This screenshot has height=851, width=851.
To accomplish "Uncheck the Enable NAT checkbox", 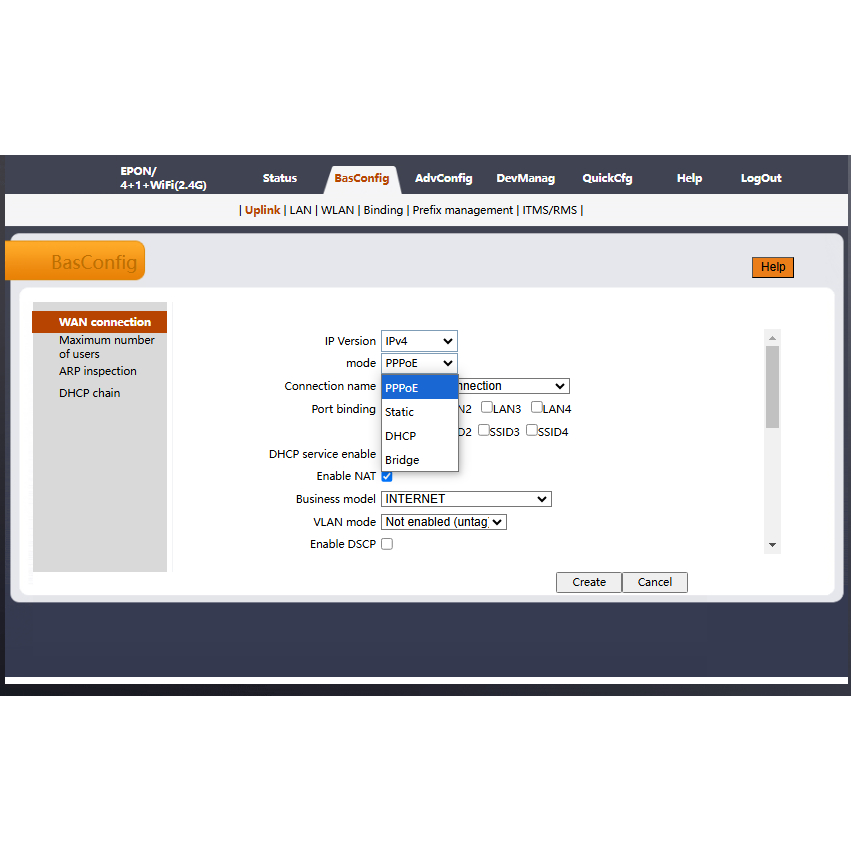I will pyautogui.click(x=387, y=476).
